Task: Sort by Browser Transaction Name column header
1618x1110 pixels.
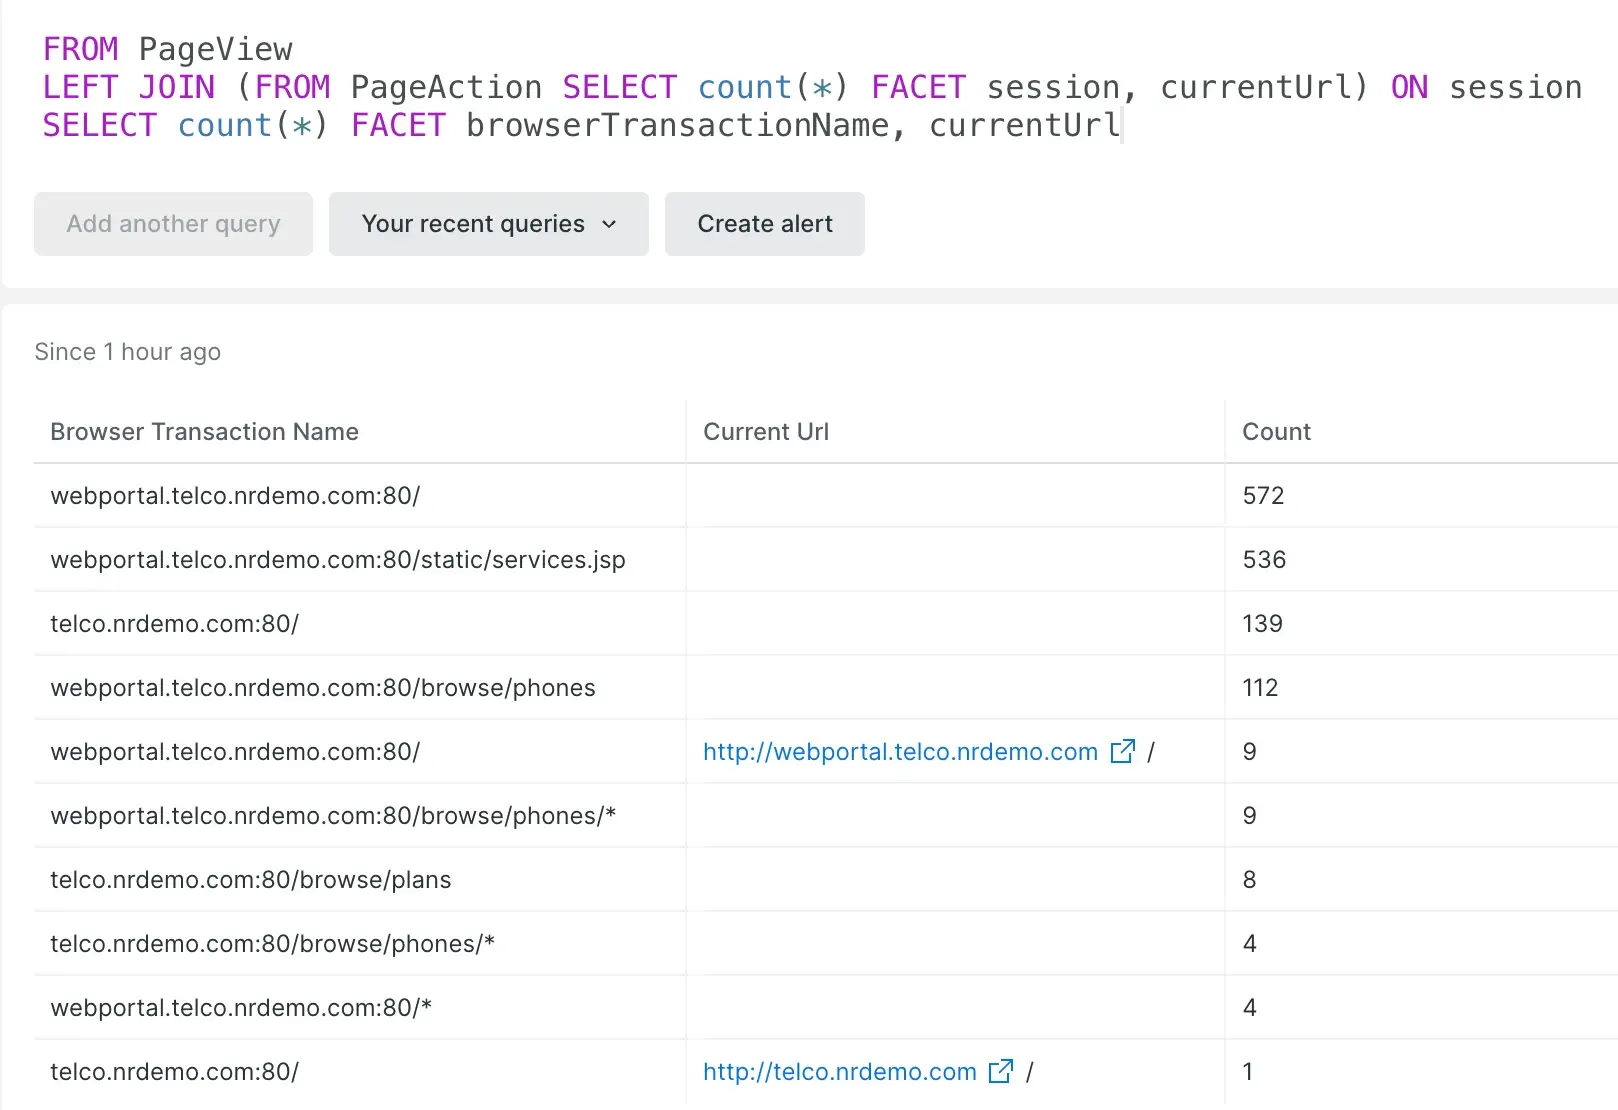Action: (204, 432)
